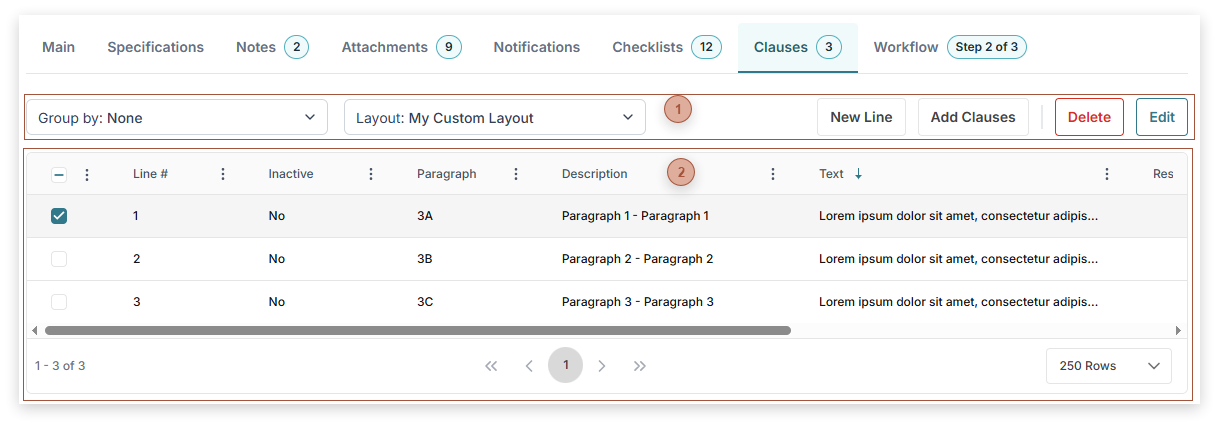Tick the checkbox for line 3
This screenshot has width=1219, height=427.
pos(59,302)
